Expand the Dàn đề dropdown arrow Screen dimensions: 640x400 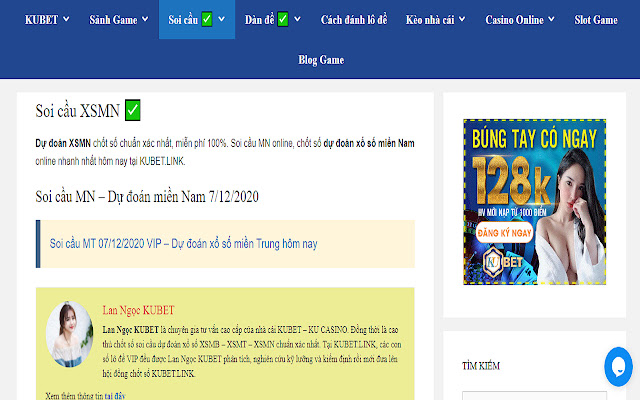(x=298, y=19)
